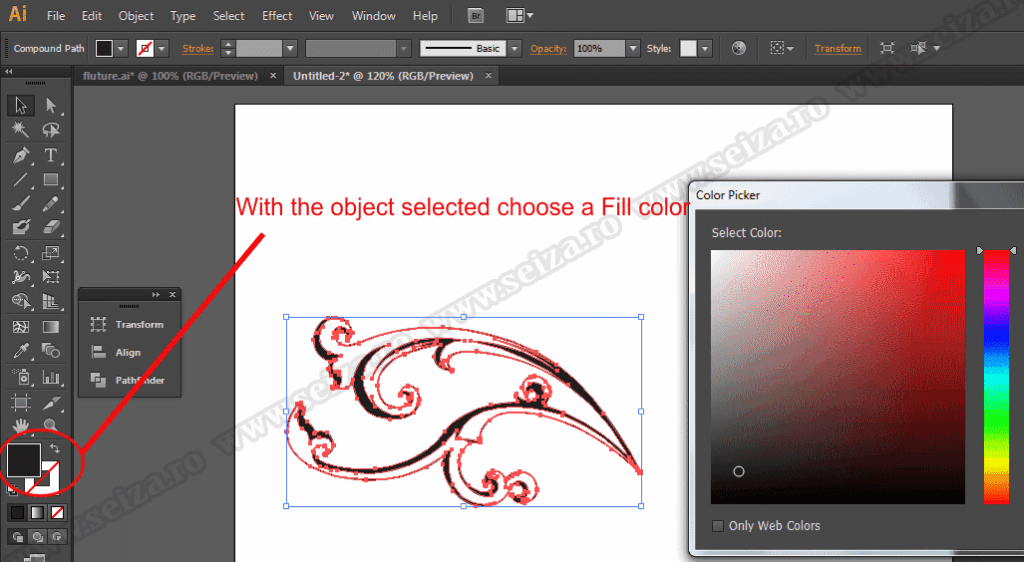The width and height of the screenshot is (1024, 562).
Task: Select the Pen tool
Action: 21,155
